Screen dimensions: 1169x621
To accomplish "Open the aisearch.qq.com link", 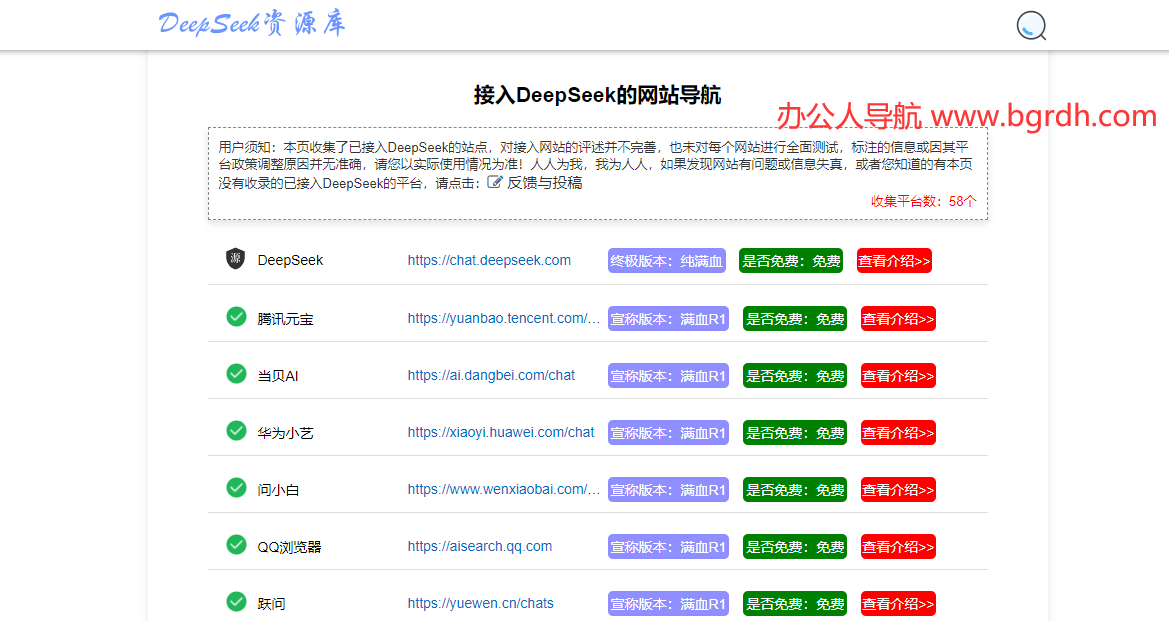I will point(480,546).
